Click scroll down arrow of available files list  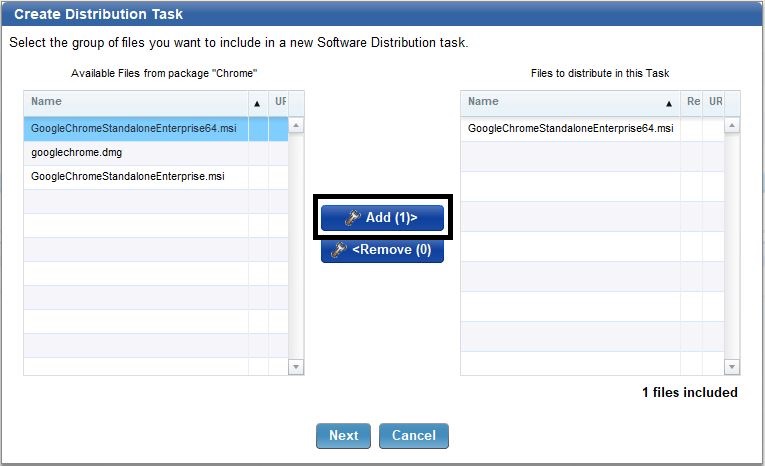click(296, 366)
